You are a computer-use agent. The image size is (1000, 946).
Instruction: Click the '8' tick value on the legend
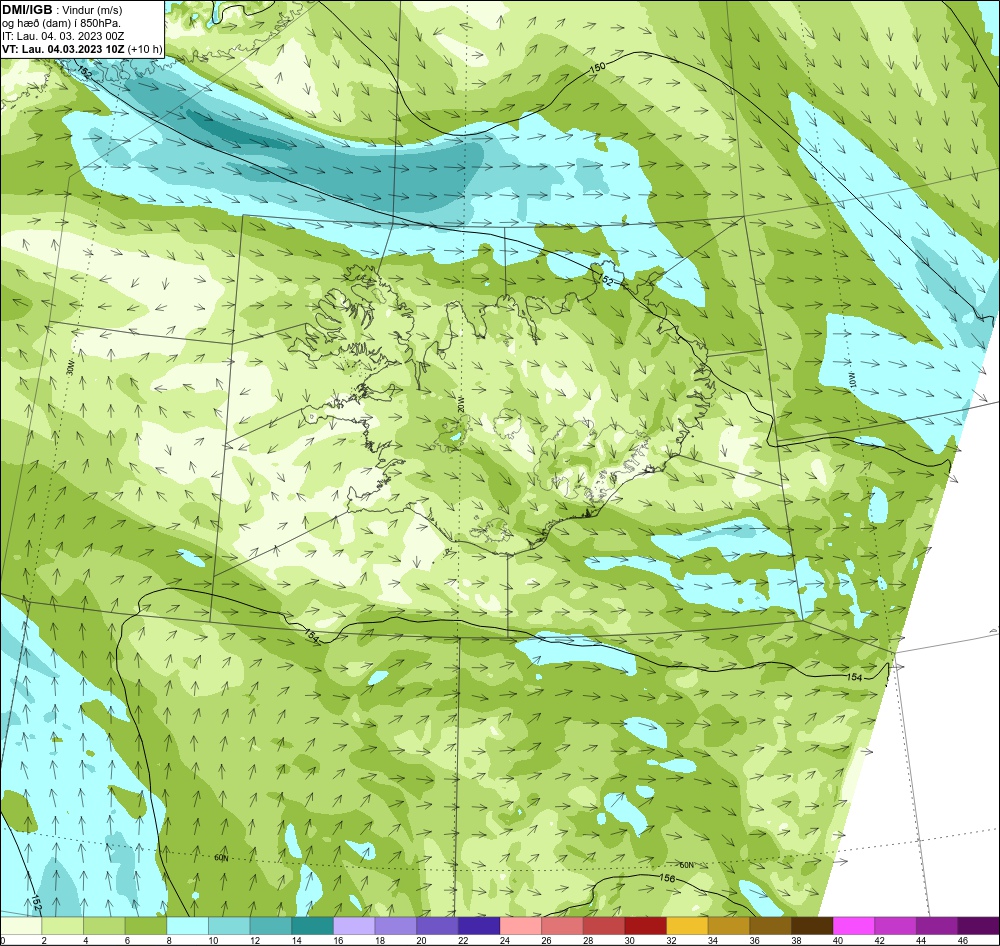[167, 940]
